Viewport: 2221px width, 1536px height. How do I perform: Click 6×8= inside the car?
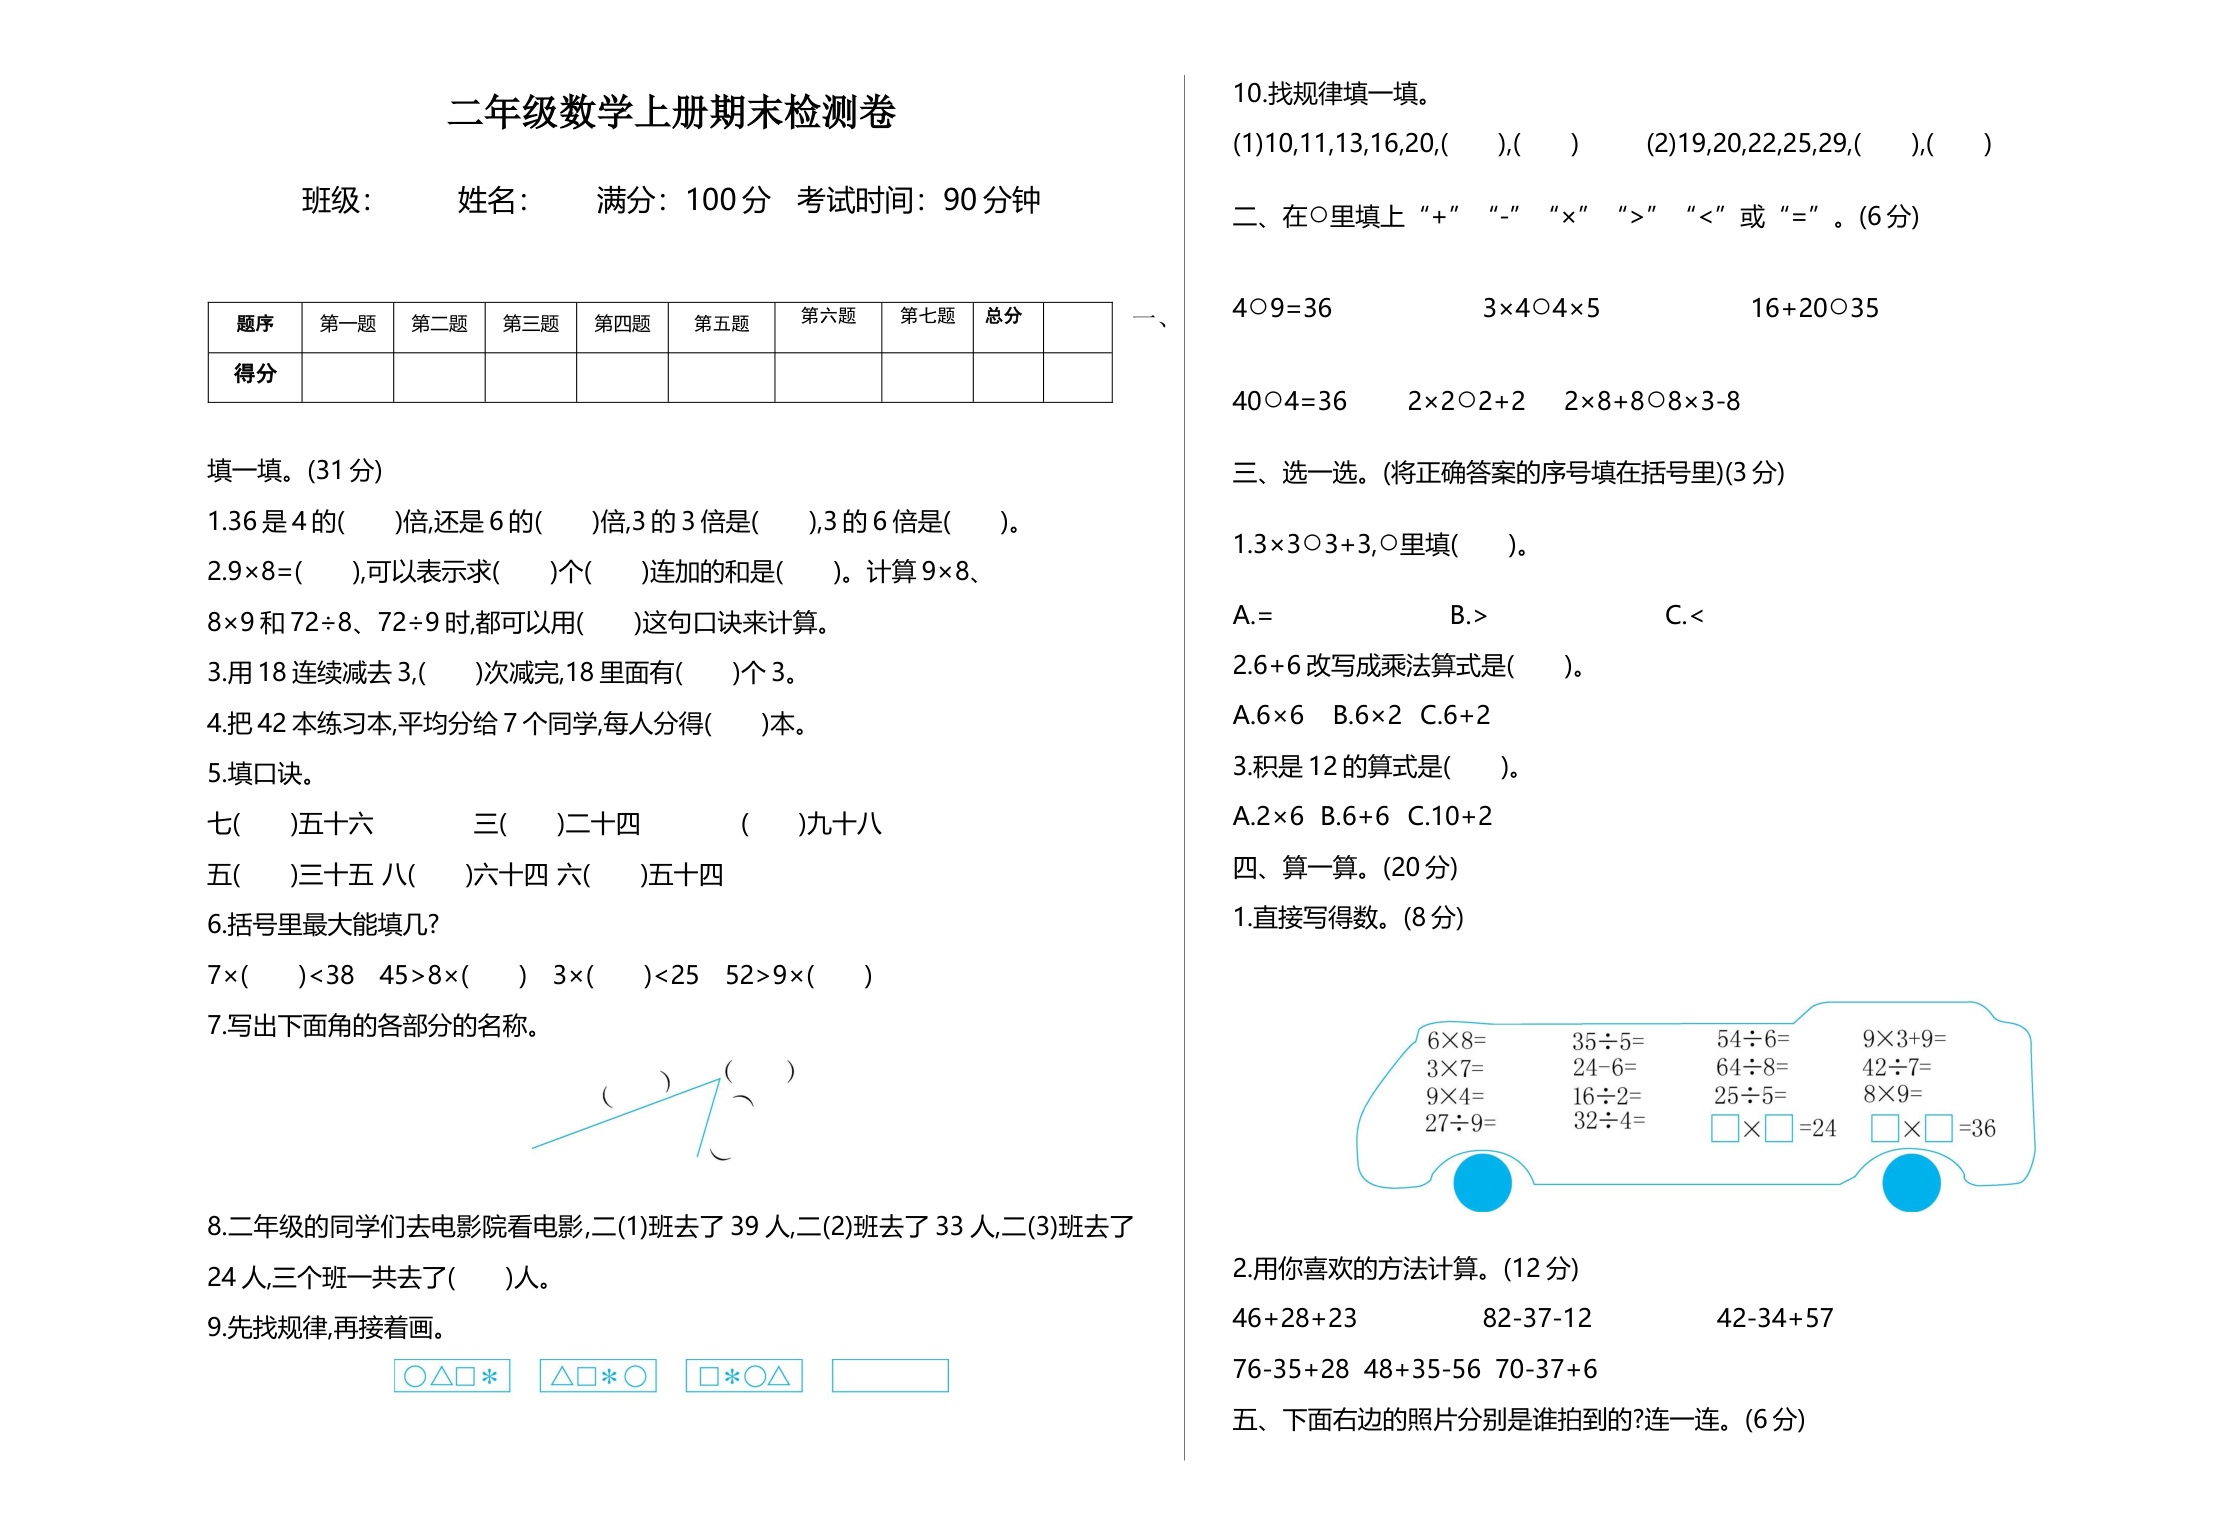tap(1457, 1041)
